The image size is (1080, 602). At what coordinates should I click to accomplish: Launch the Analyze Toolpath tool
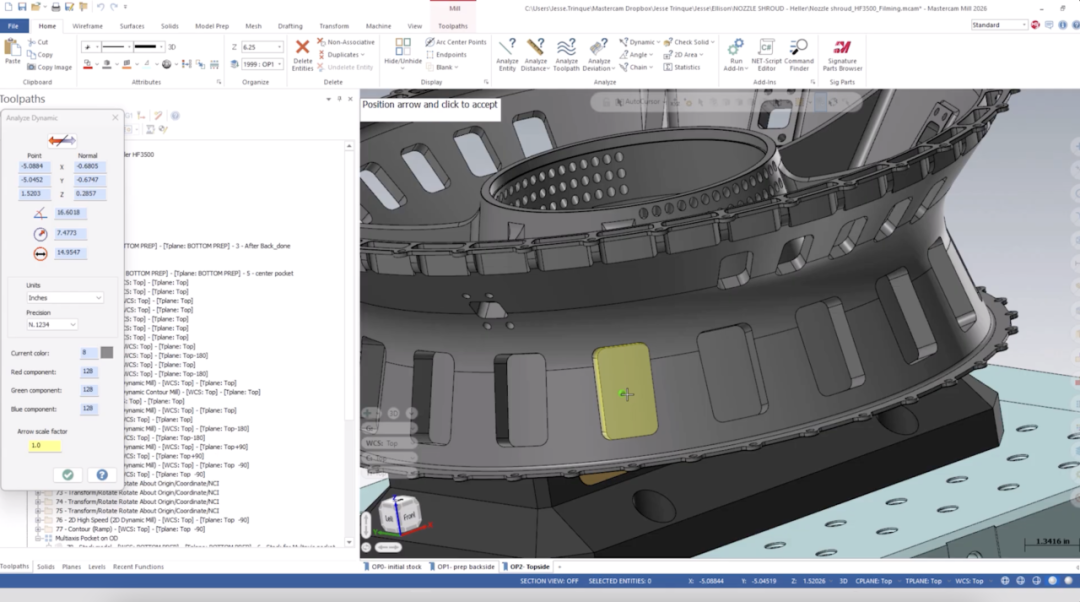[566, 54]
